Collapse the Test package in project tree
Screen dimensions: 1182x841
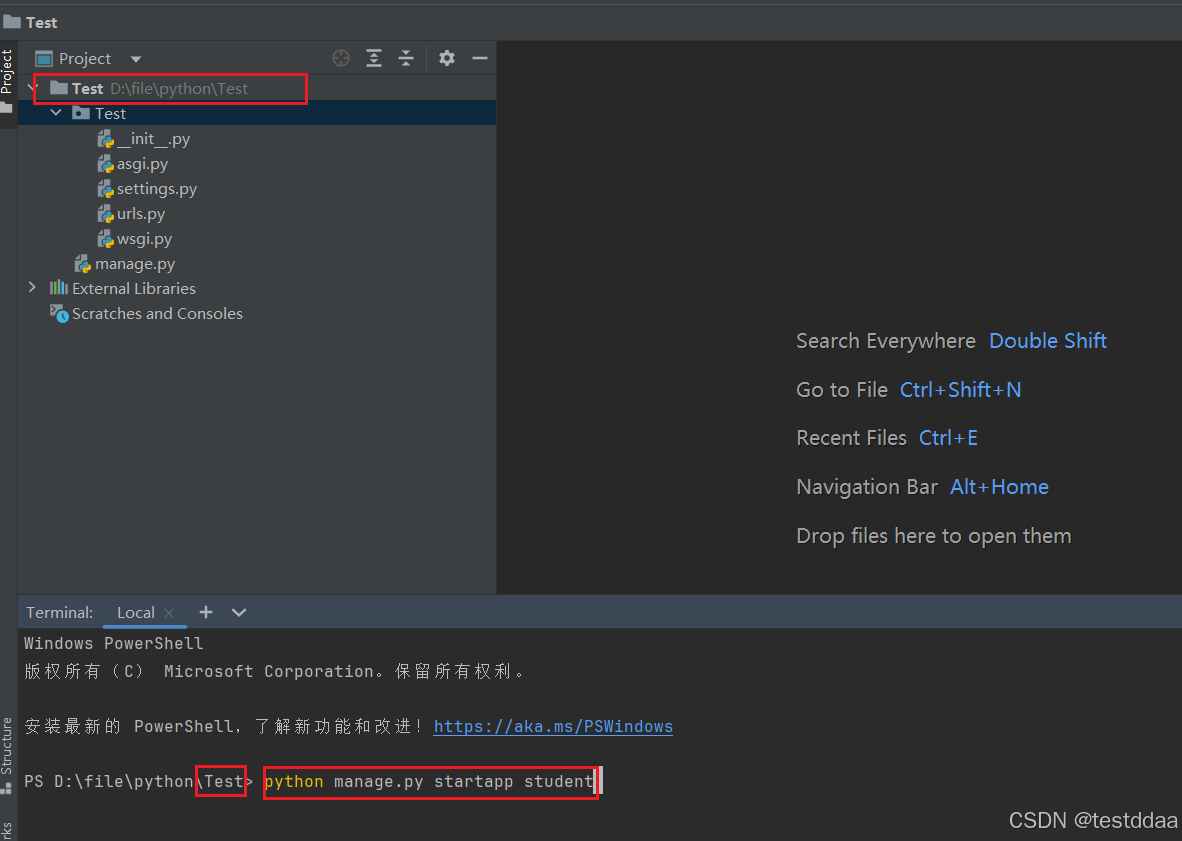[x=56, y=113]
